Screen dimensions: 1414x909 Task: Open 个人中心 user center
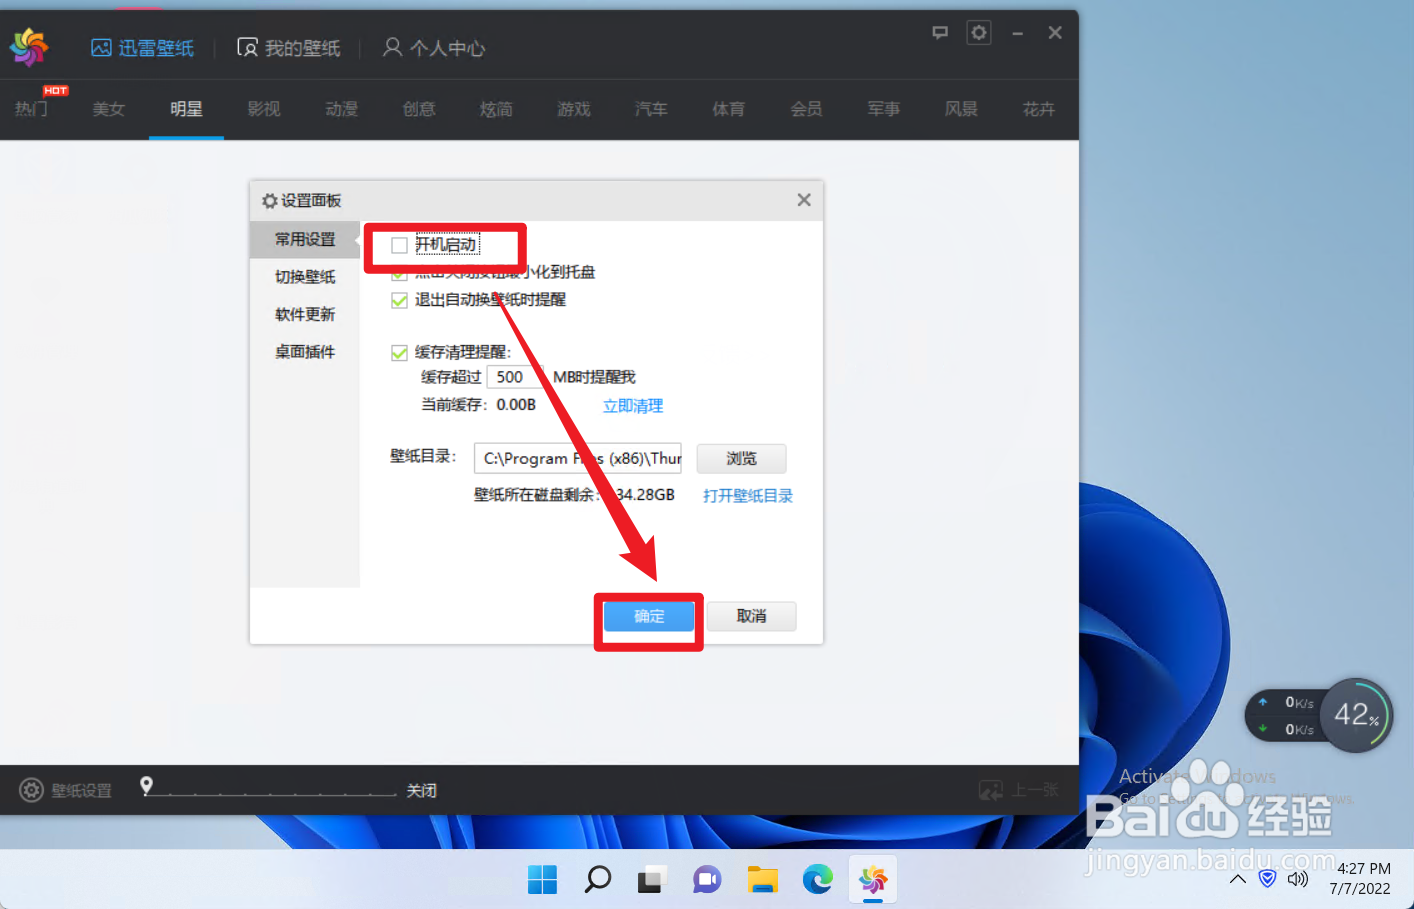tap(434, 48)
